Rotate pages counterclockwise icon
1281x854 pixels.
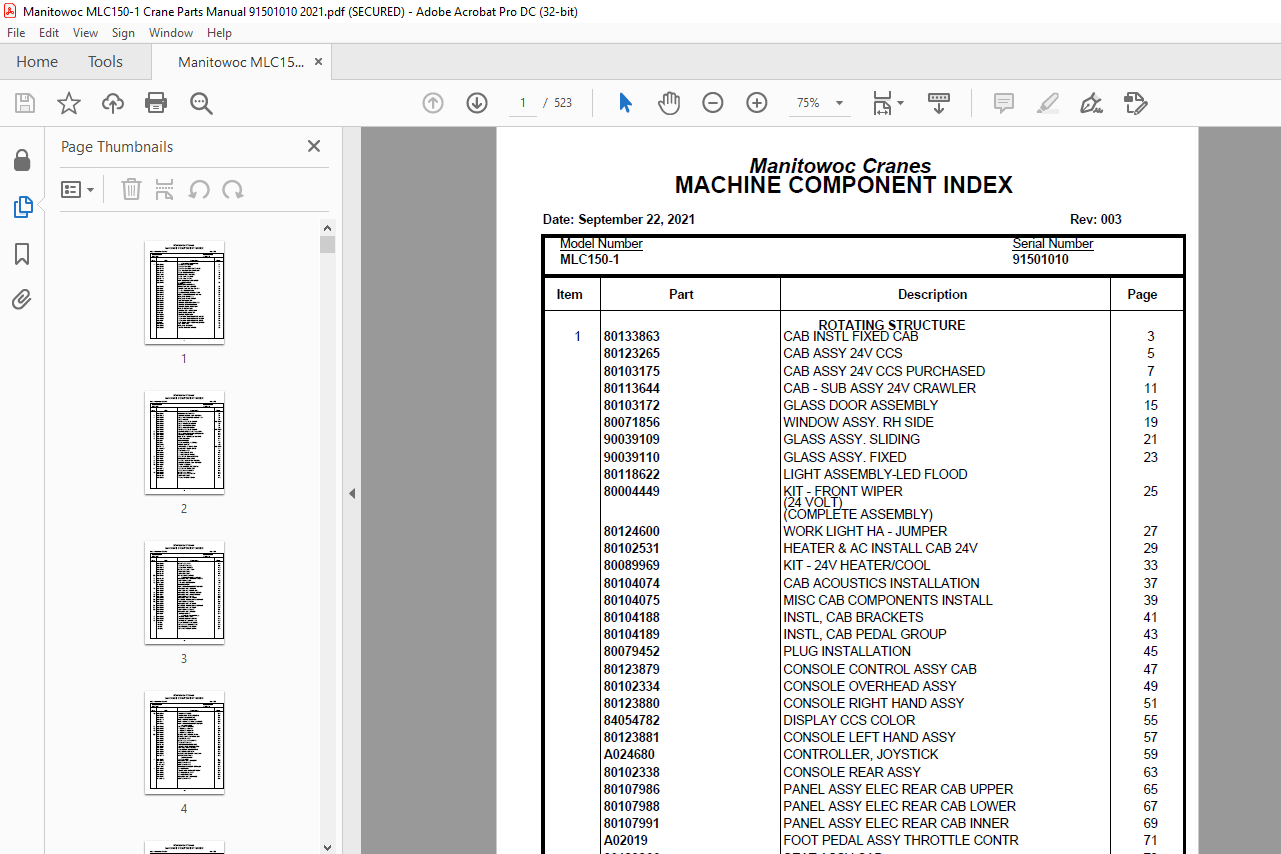pyautogui.click(x=199, y=189)
